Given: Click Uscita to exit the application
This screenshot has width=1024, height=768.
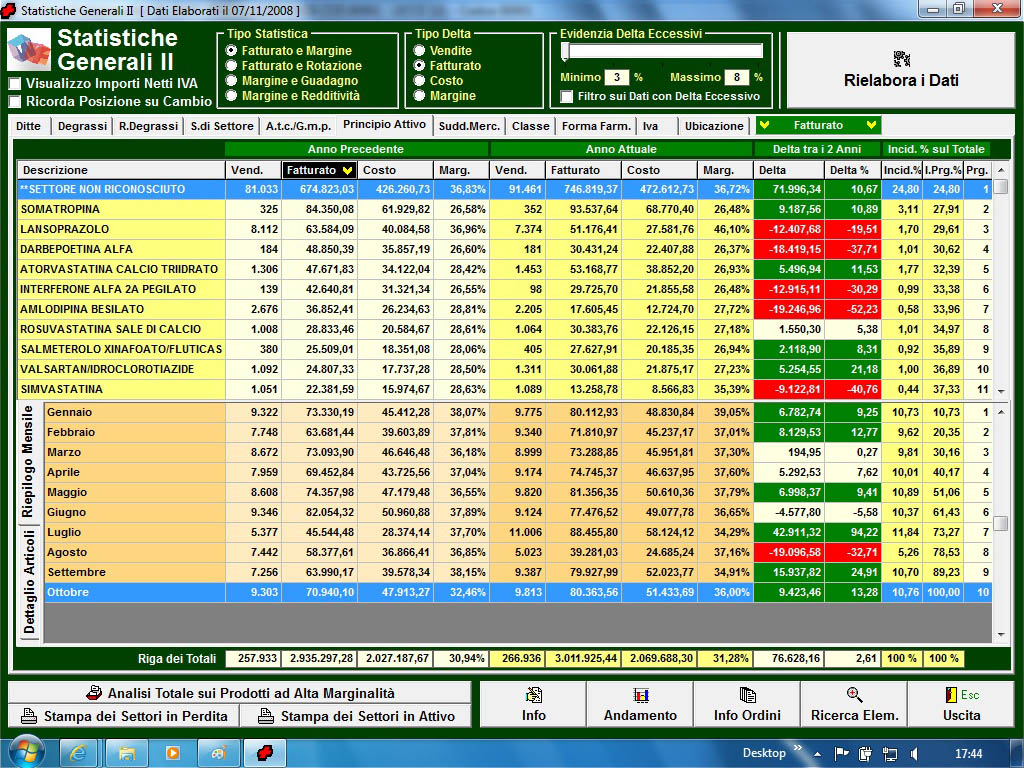Looking at the screenshot, I should point(961,705).
